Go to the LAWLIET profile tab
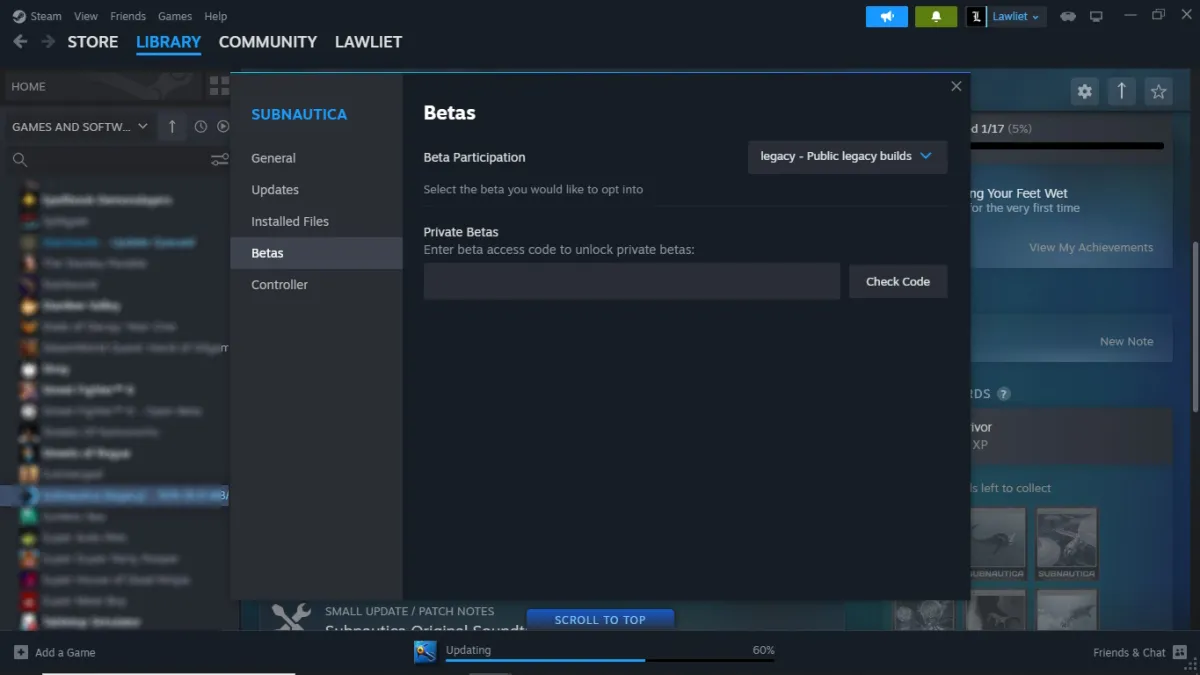This screenshot has width=1200, height=675. point(368,42)
